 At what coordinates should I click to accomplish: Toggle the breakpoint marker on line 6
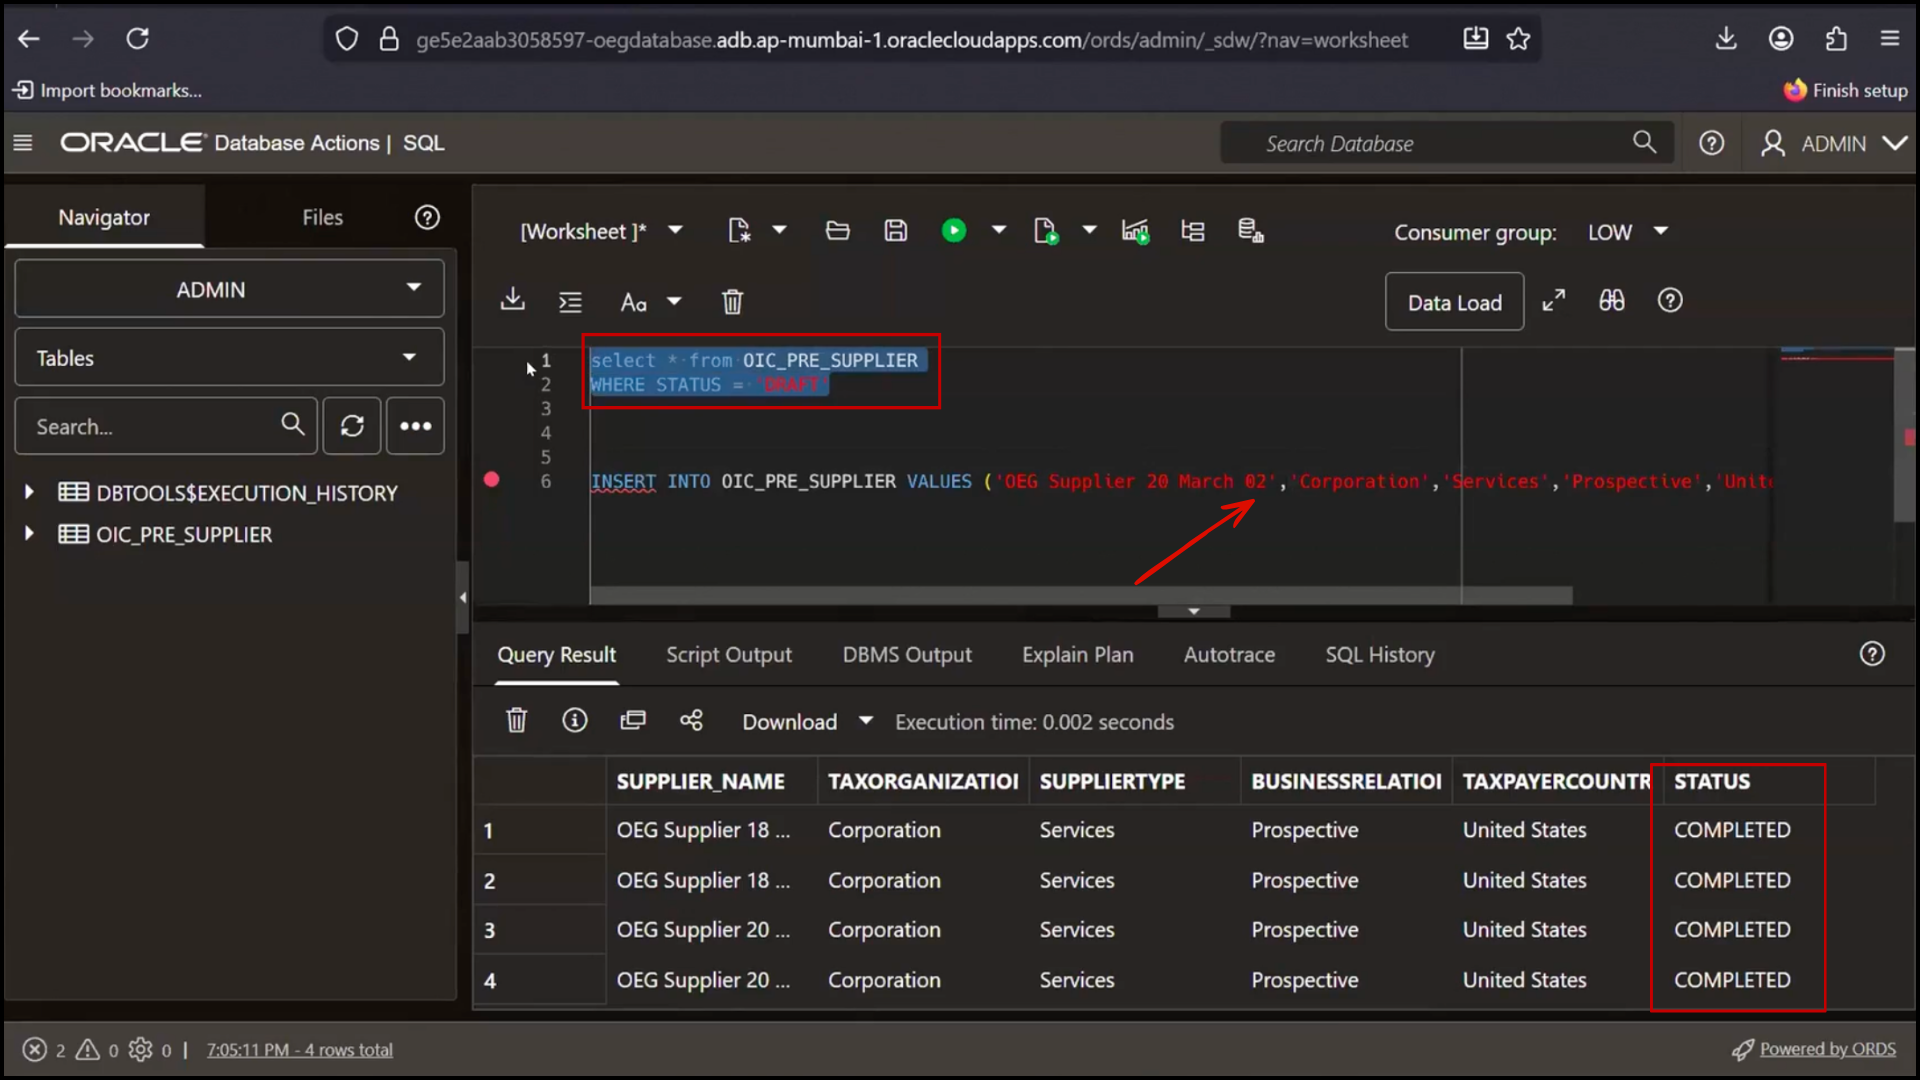point(491,480)
